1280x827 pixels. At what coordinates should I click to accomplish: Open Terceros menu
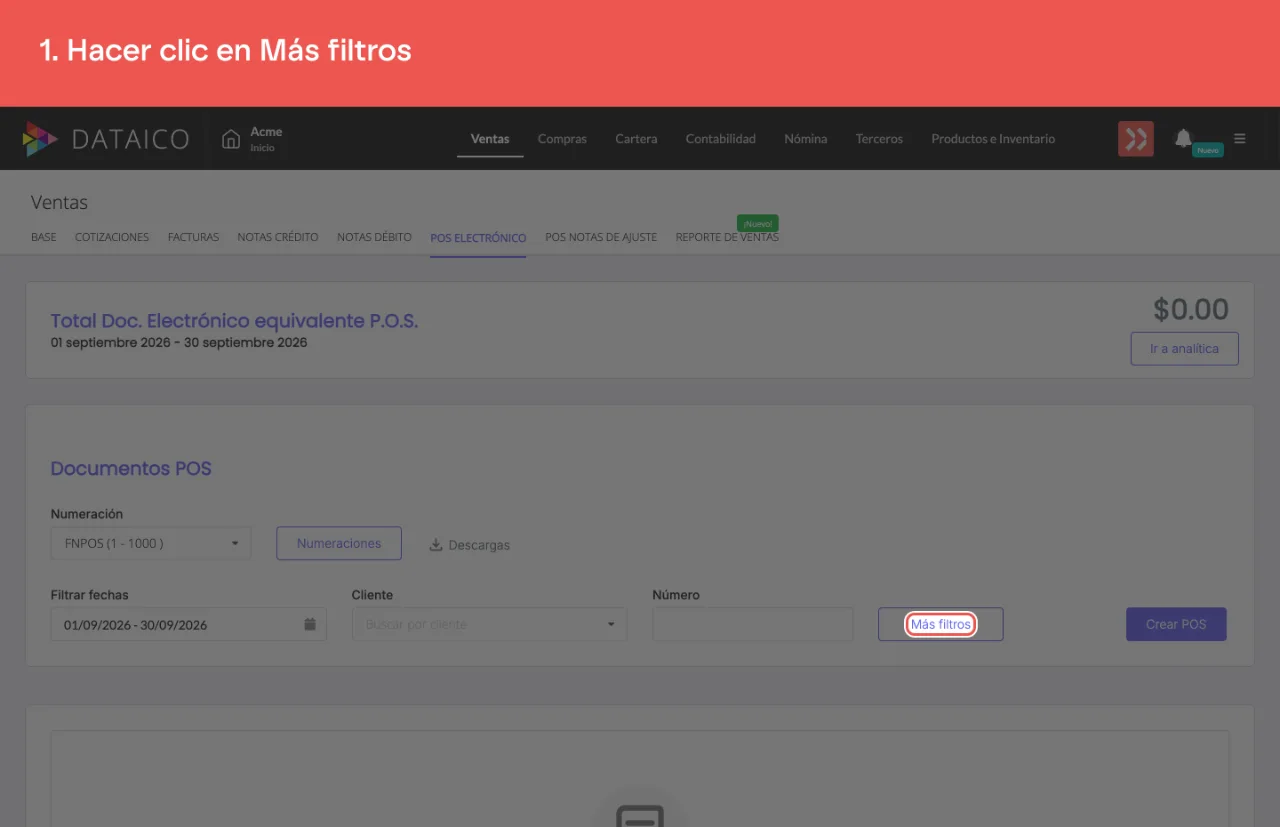click(x=879, y=139)
